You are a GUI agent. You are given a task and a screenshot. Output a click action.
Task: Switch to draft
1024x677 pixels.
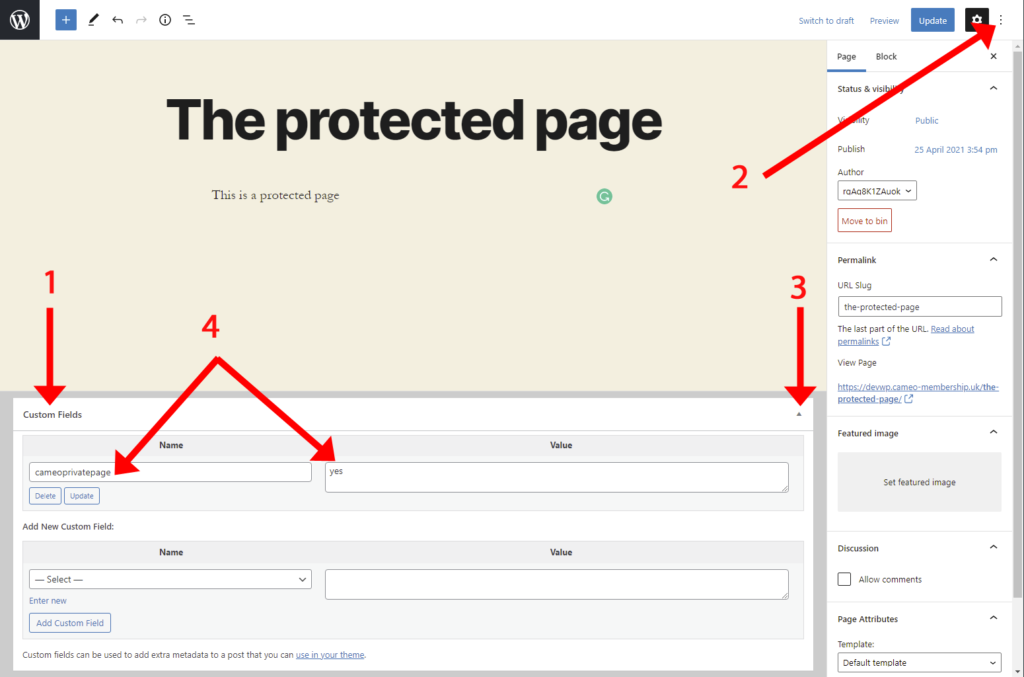[826, 20]
